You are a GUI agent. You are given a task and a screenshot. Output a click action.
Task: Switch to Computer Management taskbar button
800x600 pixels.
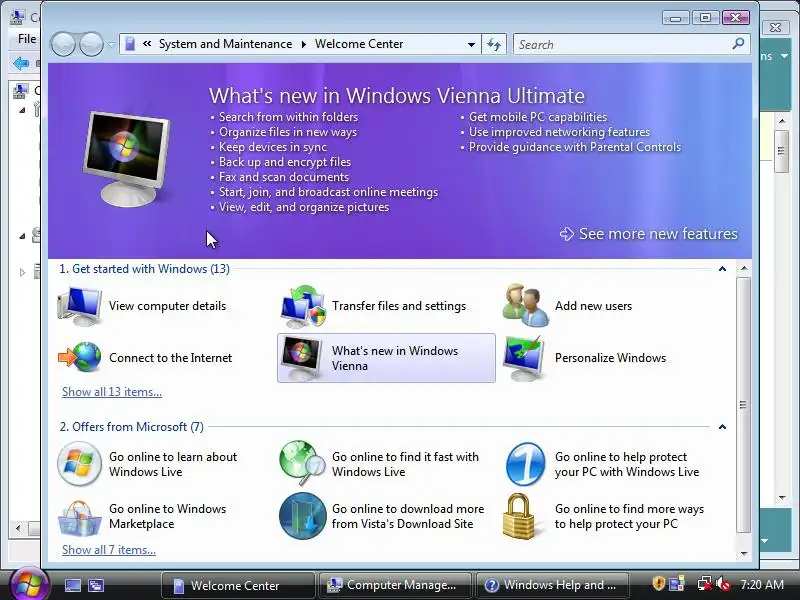tap(394, 585)
